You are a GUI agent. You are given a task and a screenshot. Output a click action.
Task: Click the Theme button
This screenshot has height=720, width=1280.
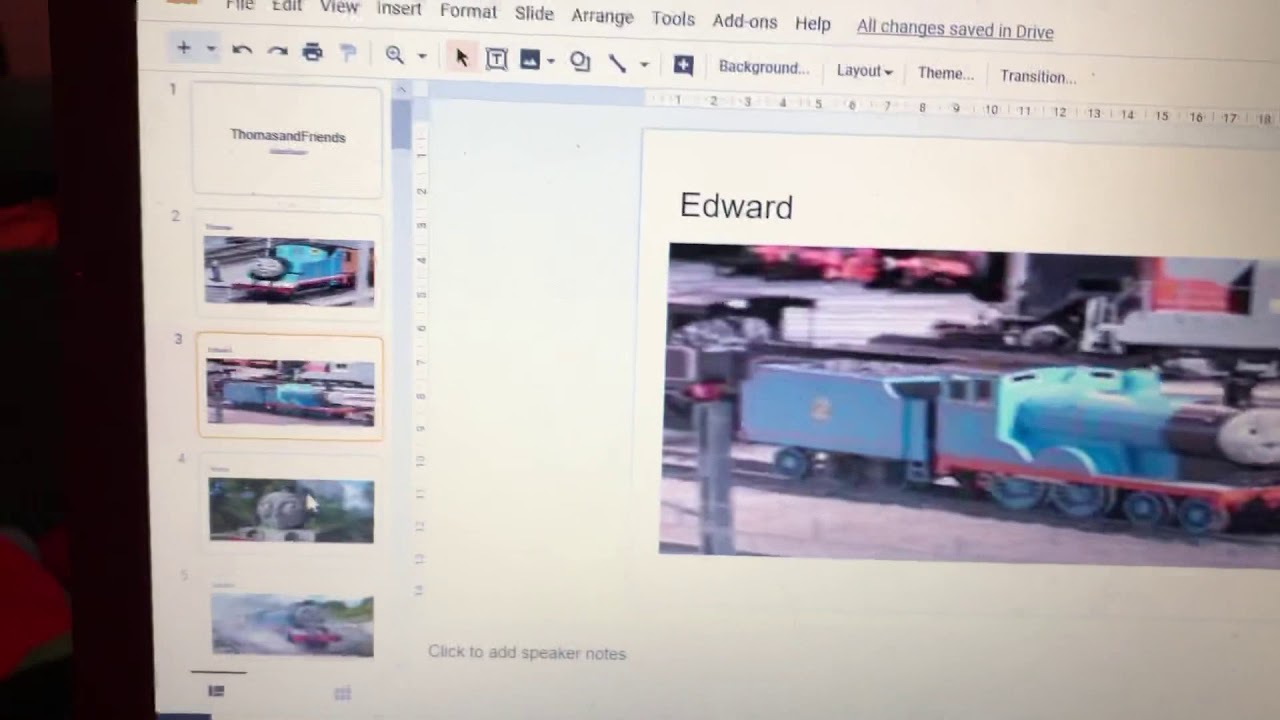tap(946, 74)
